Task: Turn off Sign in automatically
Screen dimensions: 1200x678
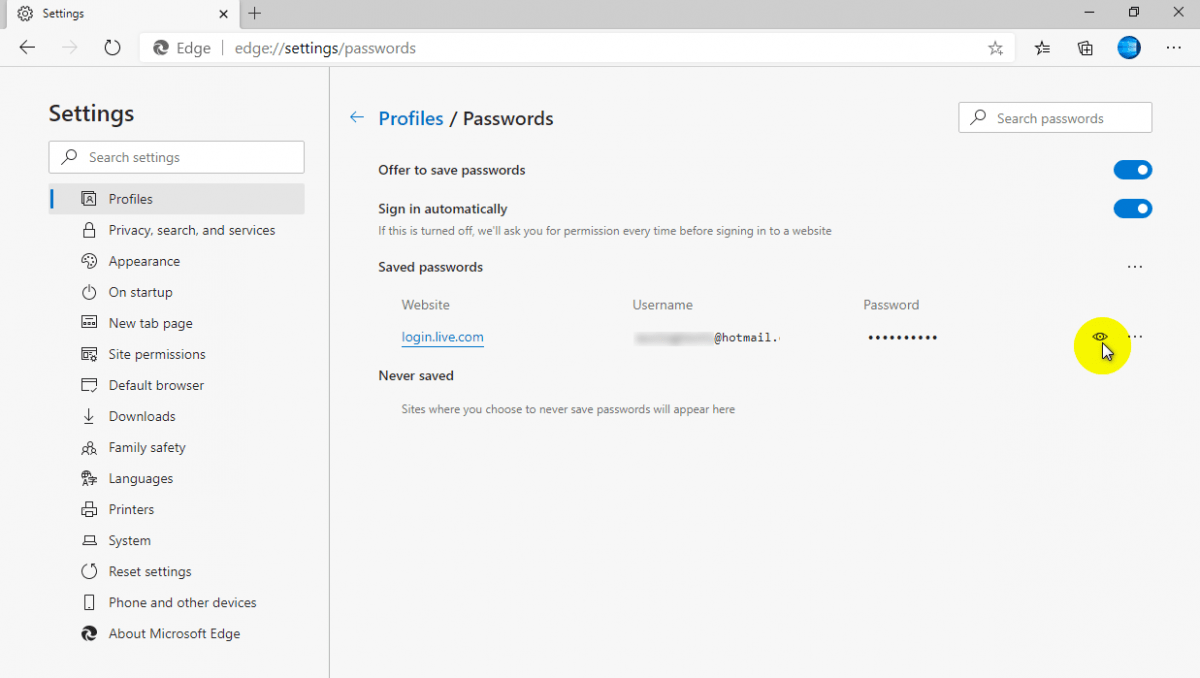Action: tap(1133, 208)
